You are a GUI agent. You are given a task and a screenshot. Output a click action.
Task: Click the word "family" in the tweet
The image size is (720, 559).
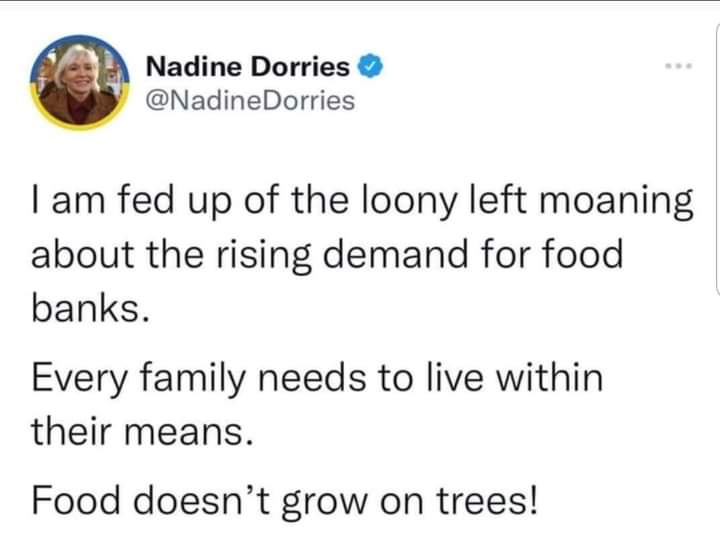190,381
